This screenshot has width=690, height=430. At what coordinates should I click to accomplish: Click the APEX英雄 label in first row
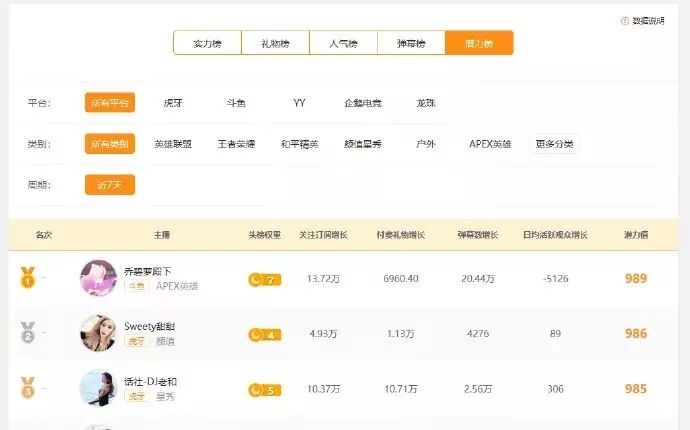(x=177, y=287)
